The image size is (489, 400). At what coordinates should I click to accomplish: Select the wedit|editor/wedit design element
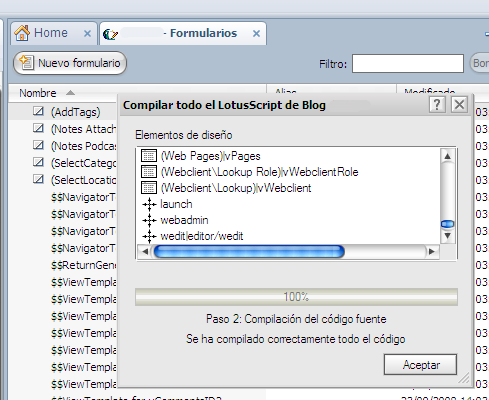[x=202, y=236]
